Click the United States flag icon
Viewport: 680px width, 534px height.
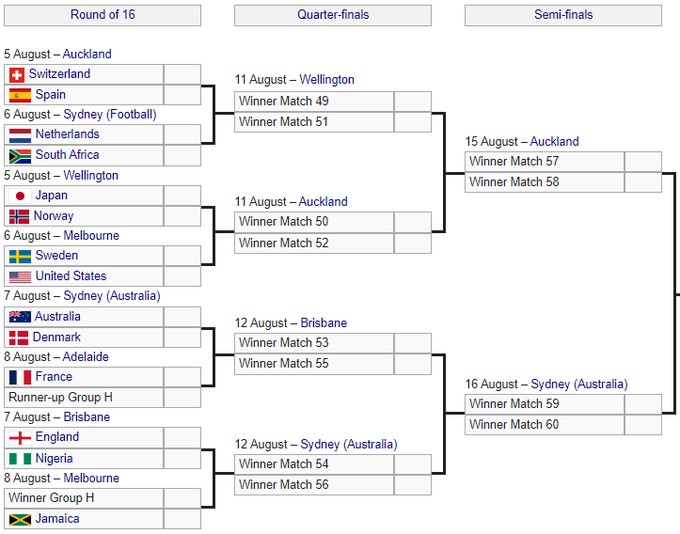tap(19, 277)
